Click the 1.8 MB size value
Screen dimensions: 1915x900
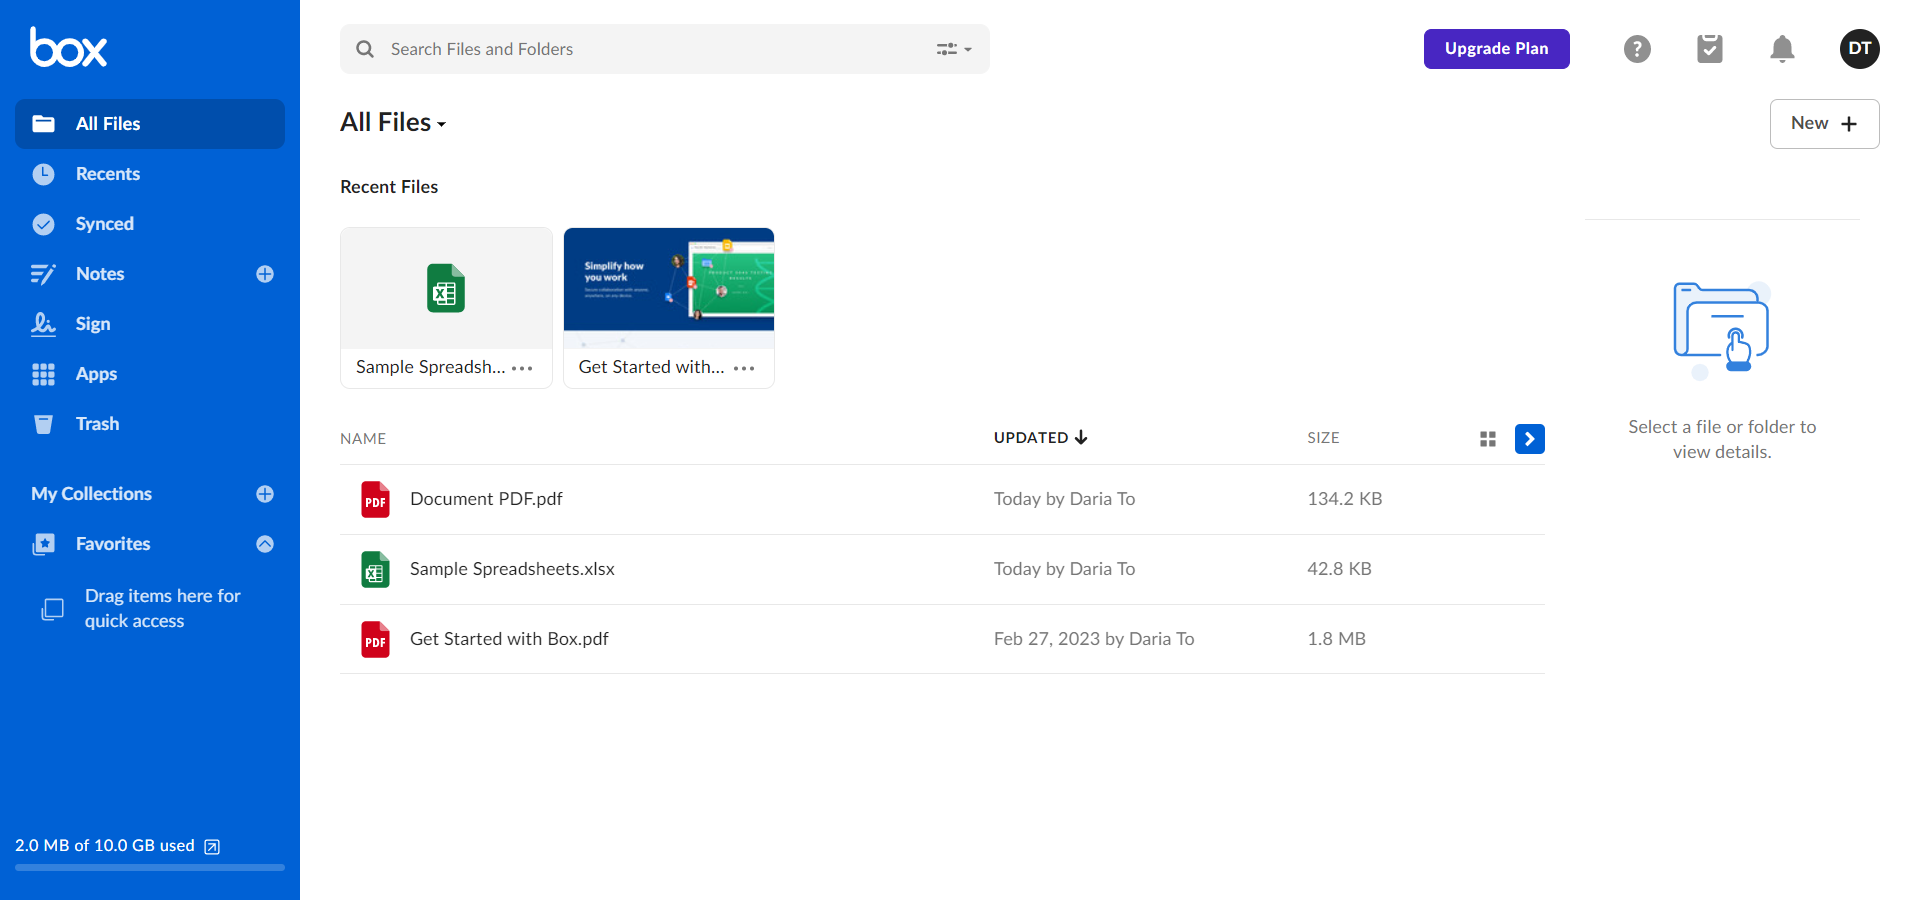(1337, 639)
